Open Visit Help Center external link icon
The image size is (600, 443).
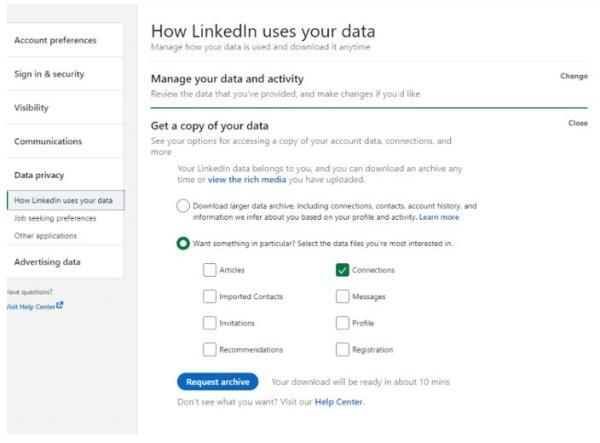60,305
